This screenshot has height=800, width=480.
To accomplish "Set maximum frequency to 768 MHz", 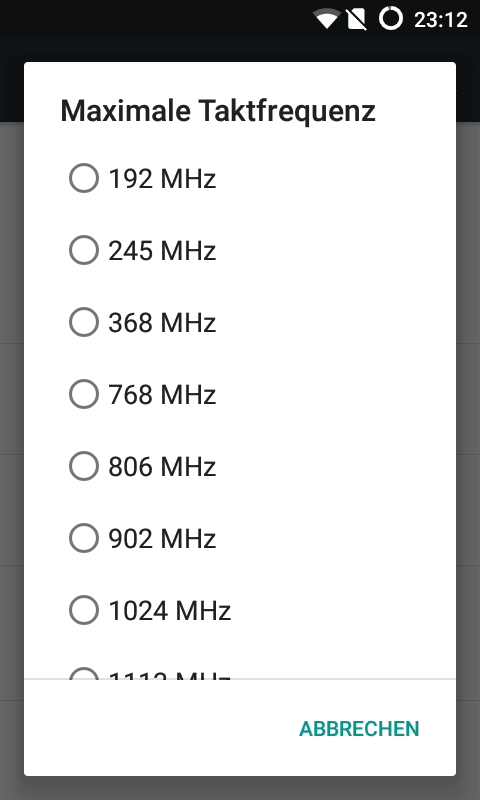I will [x=240, y=394].
